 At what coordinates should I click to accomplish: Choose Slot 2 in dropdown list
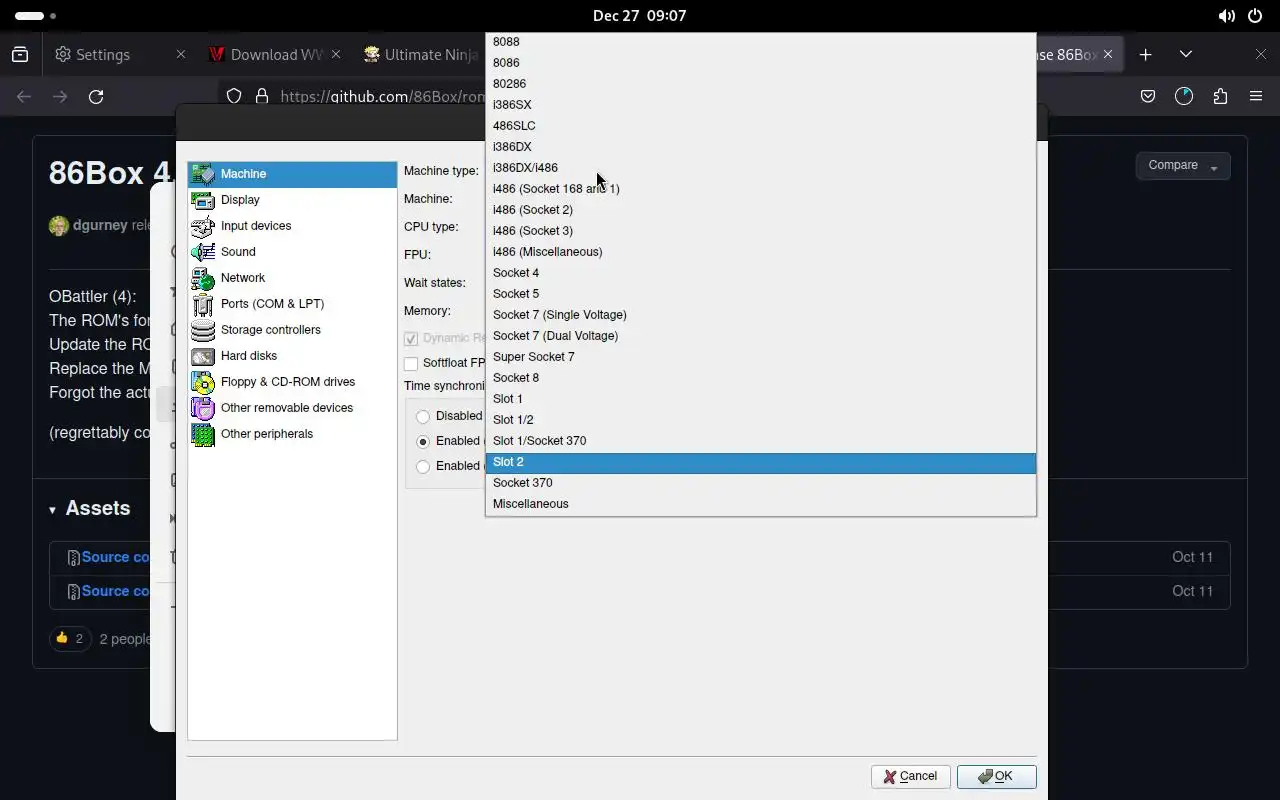pos(760,462)
